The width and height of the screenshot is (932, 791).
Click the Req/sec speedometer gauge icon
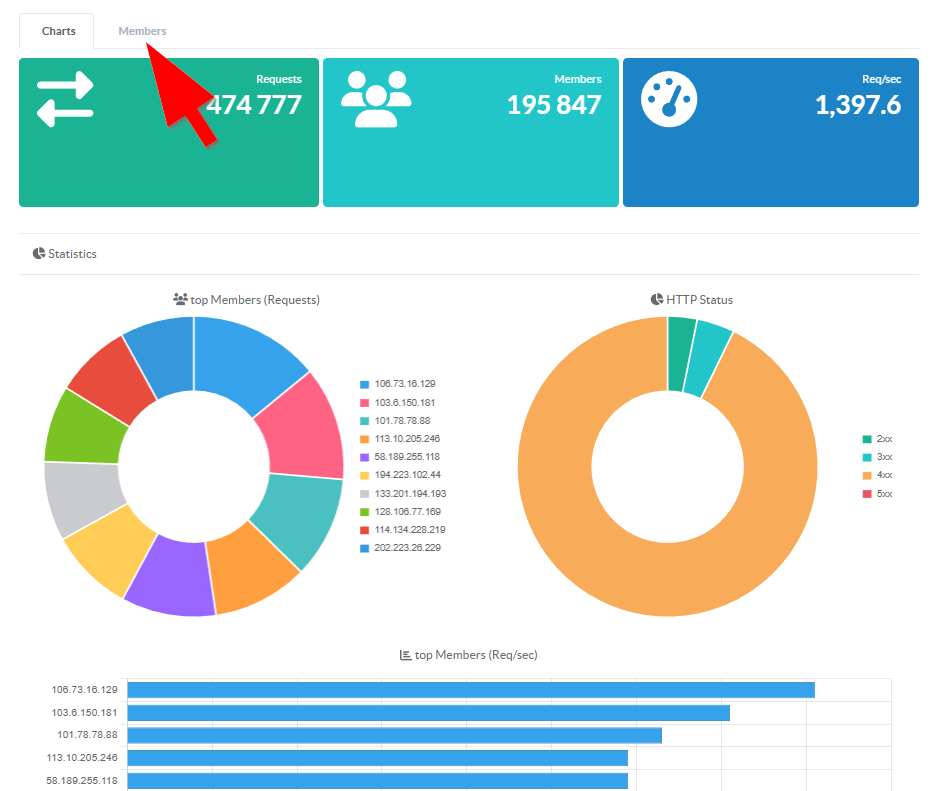tap(668, 99)
